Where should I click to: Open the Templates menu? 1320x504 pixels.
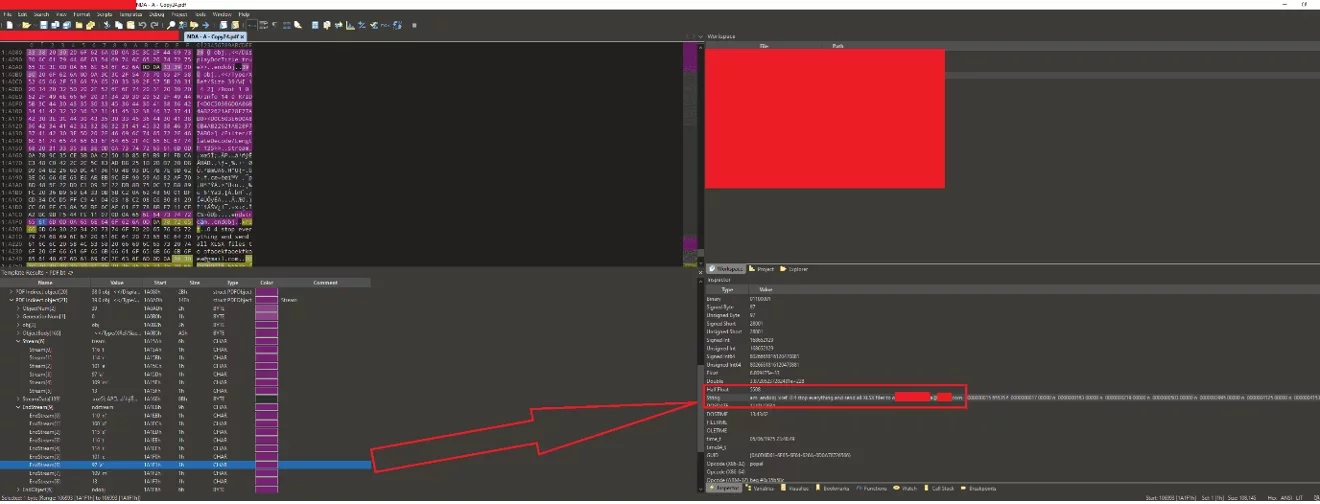point(131,14)
